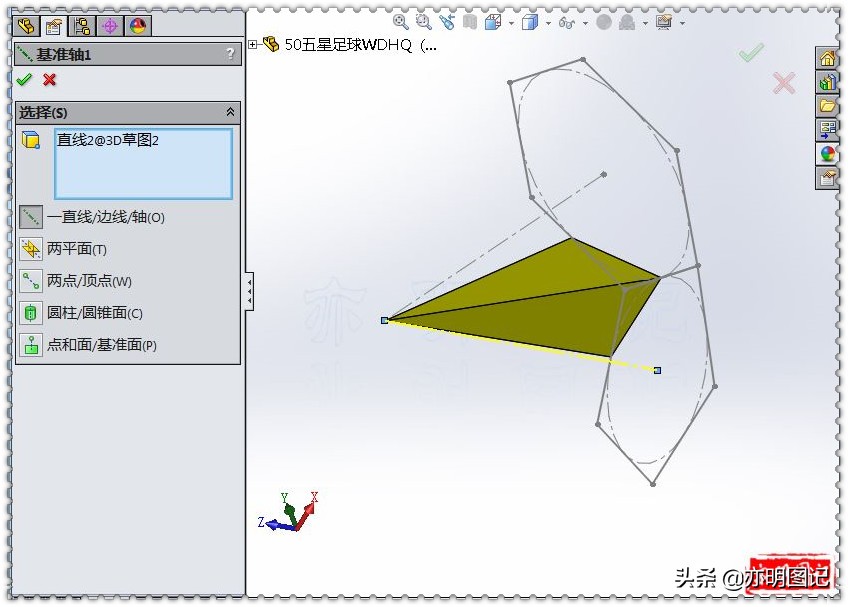Switch to the PropertyManager tab
Screen dimensions: 848x607
[x=53, y=26]
